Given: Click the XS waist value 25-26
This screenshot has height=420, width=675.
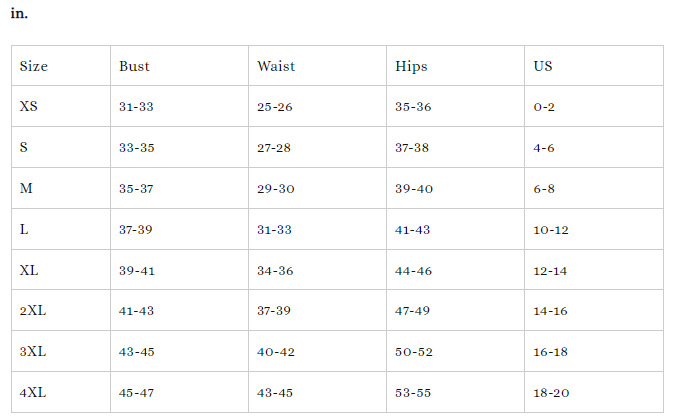Looking at the screenshot, I should (x=274, y=106).
